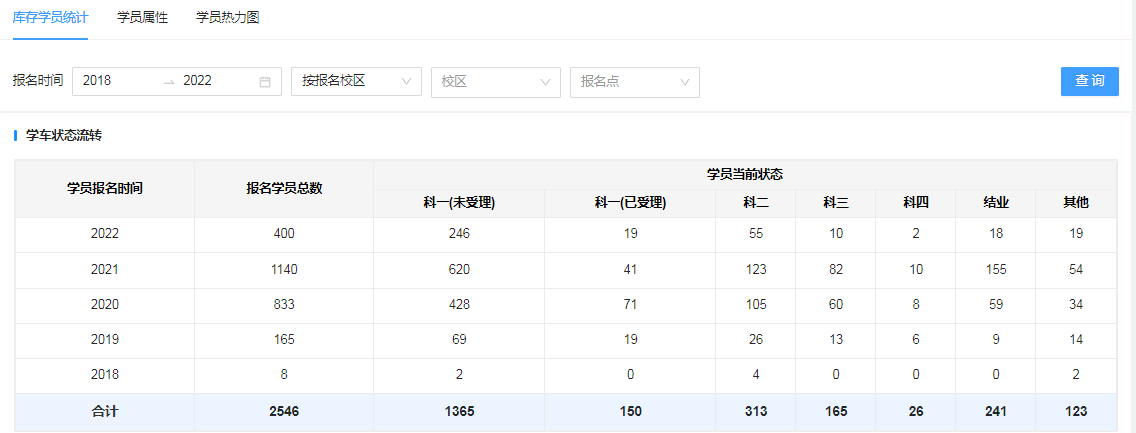The image size is (1136, 433).
Task: Click value 123 in 2021 row
Action: tap(756, 269)
